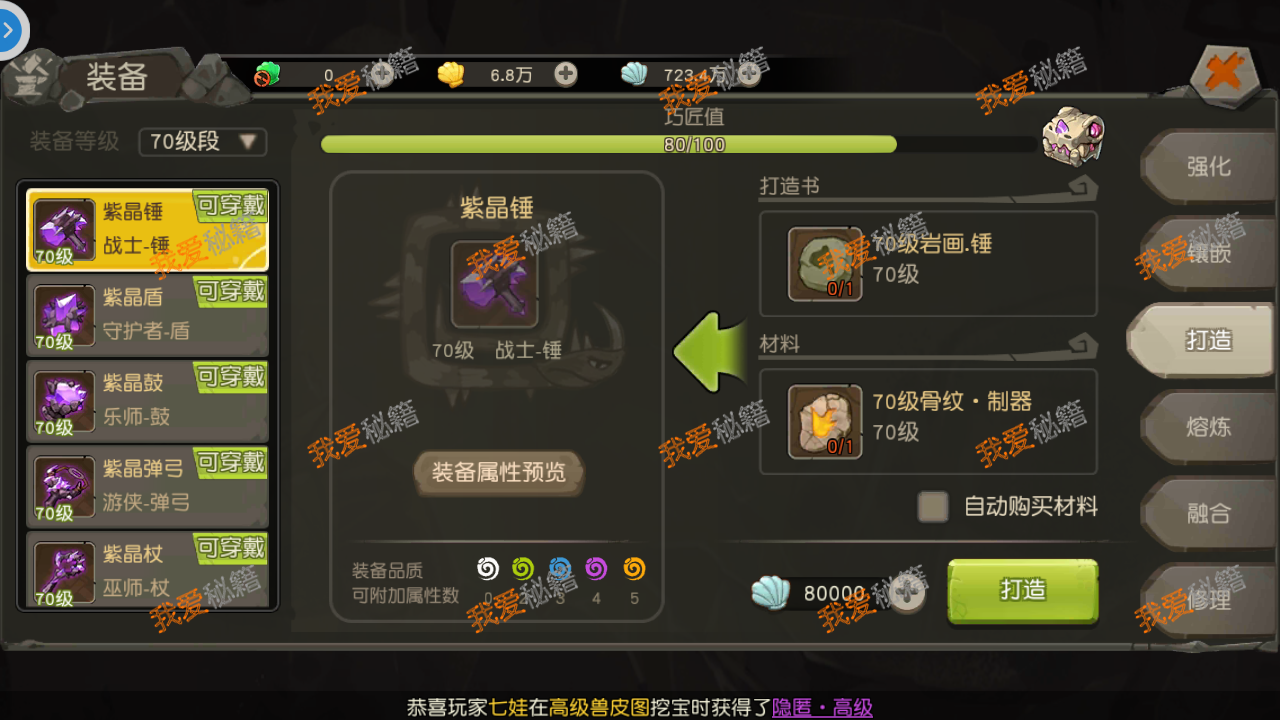This screenshot has width=1280, height=720.
Task: Click the skull treasure chest icon
Action: click(x=1071, y=134)
